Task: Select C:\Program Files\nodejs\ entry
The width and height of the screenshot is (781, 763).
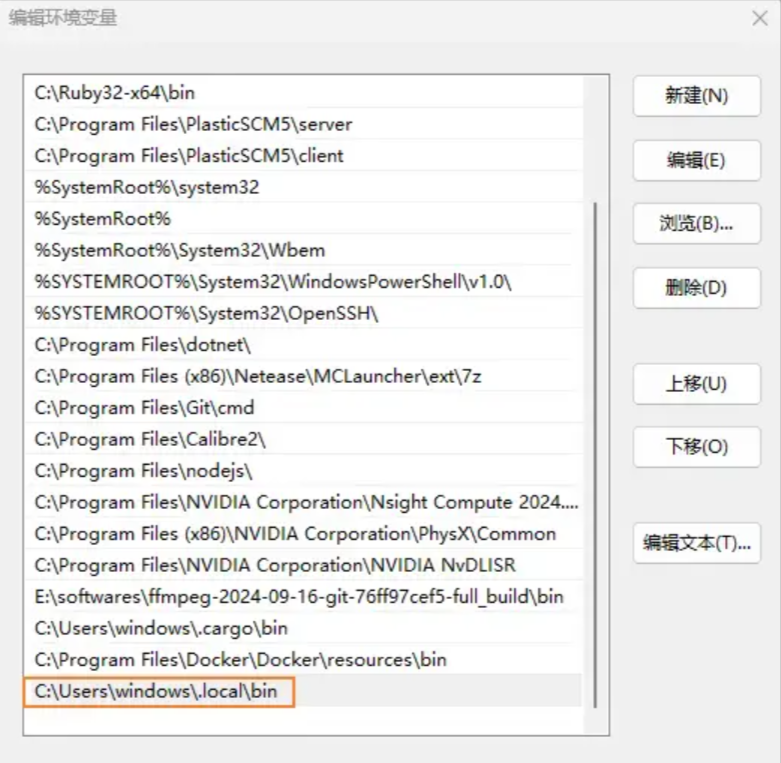Action: [303, 471]
